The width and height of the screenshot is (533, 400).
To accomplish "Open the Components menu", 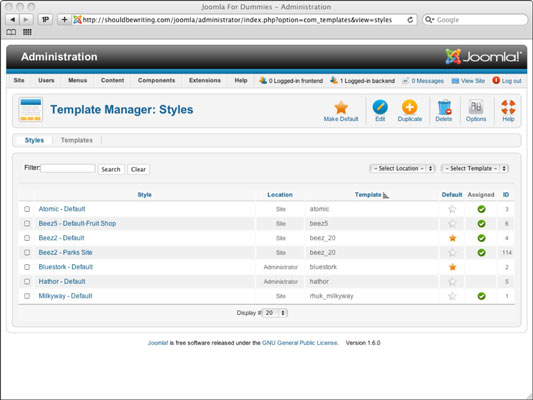I will (156, 81).
